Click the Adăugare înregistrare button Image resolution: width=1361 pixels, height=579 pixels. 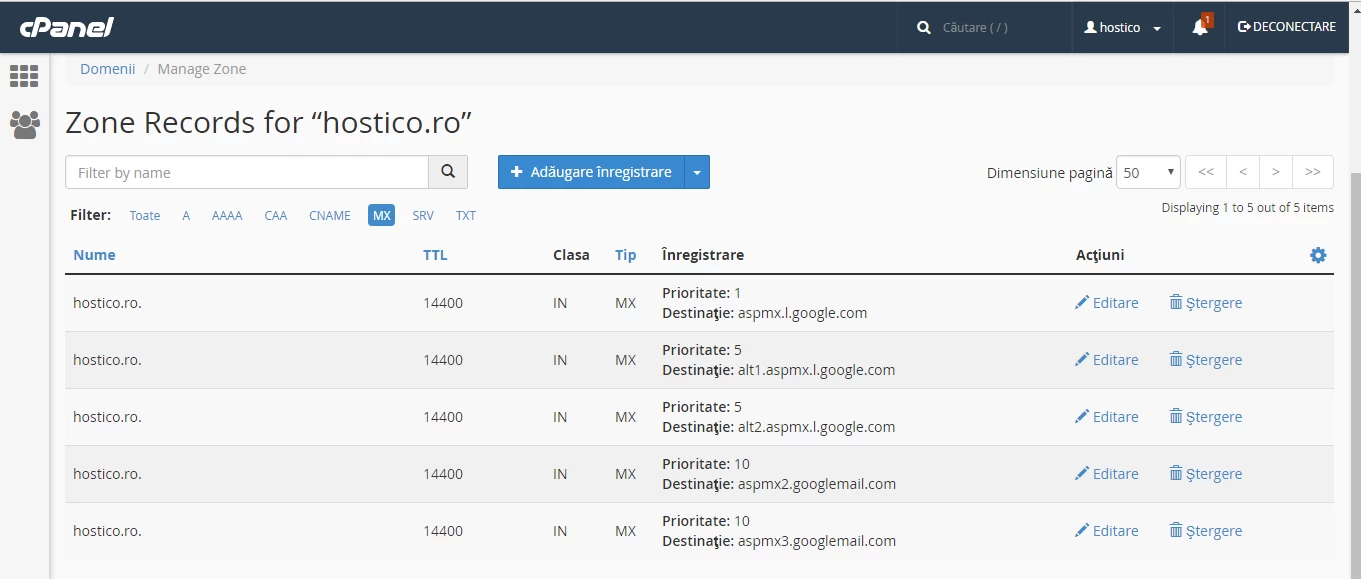point(590,171)
